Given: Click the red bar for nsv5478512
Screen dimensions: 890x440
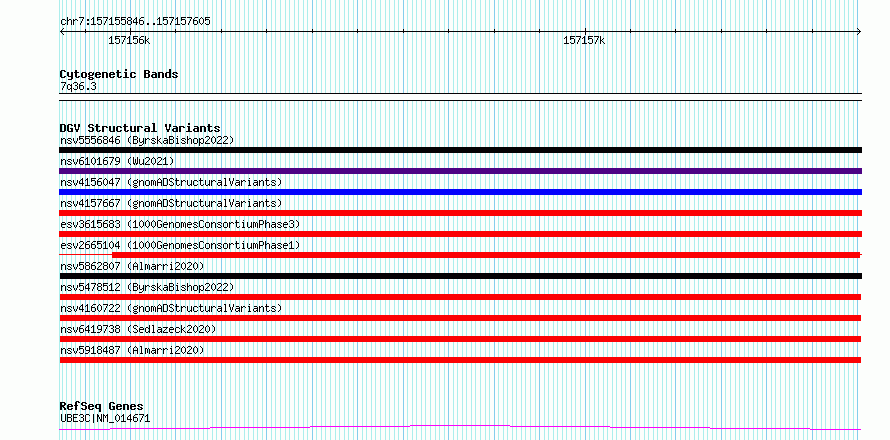Looking at the screenshot, I should 460,297.
